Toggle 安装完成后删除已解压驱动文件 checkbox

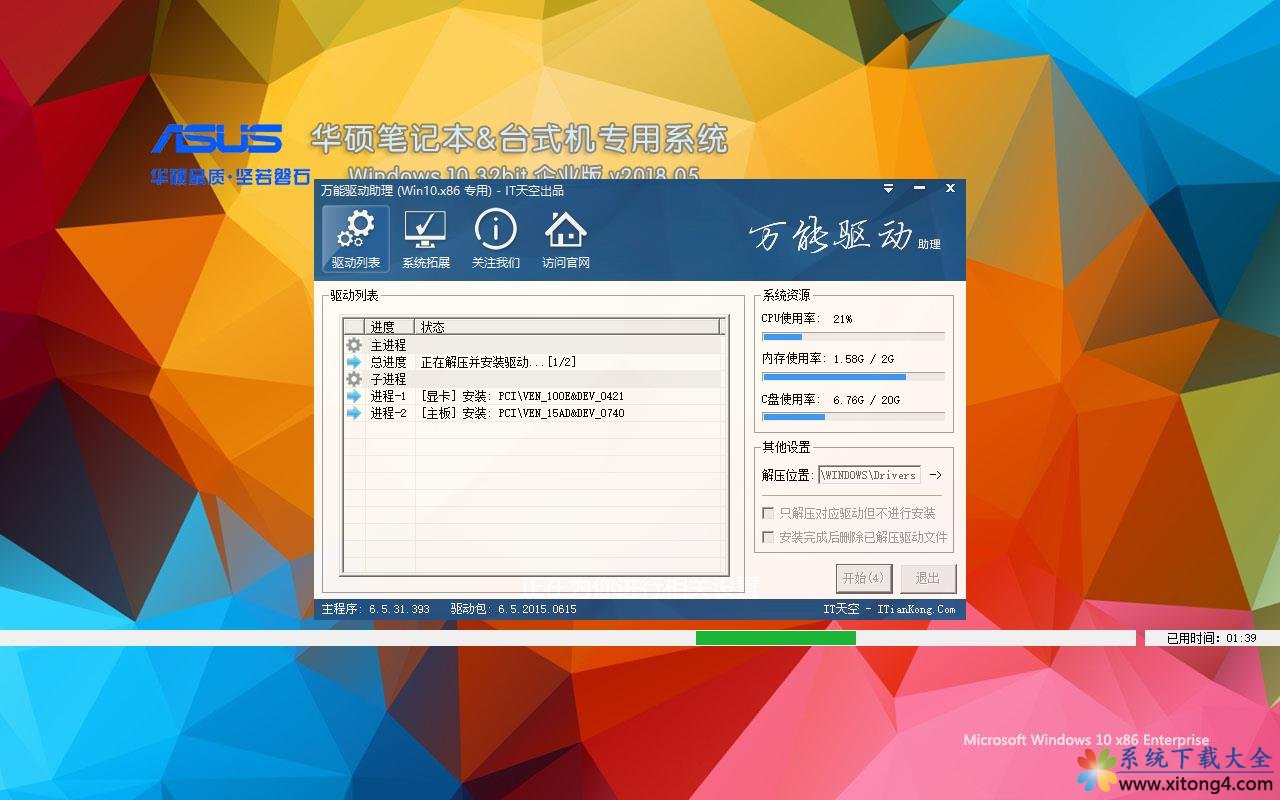pos(768,537)
